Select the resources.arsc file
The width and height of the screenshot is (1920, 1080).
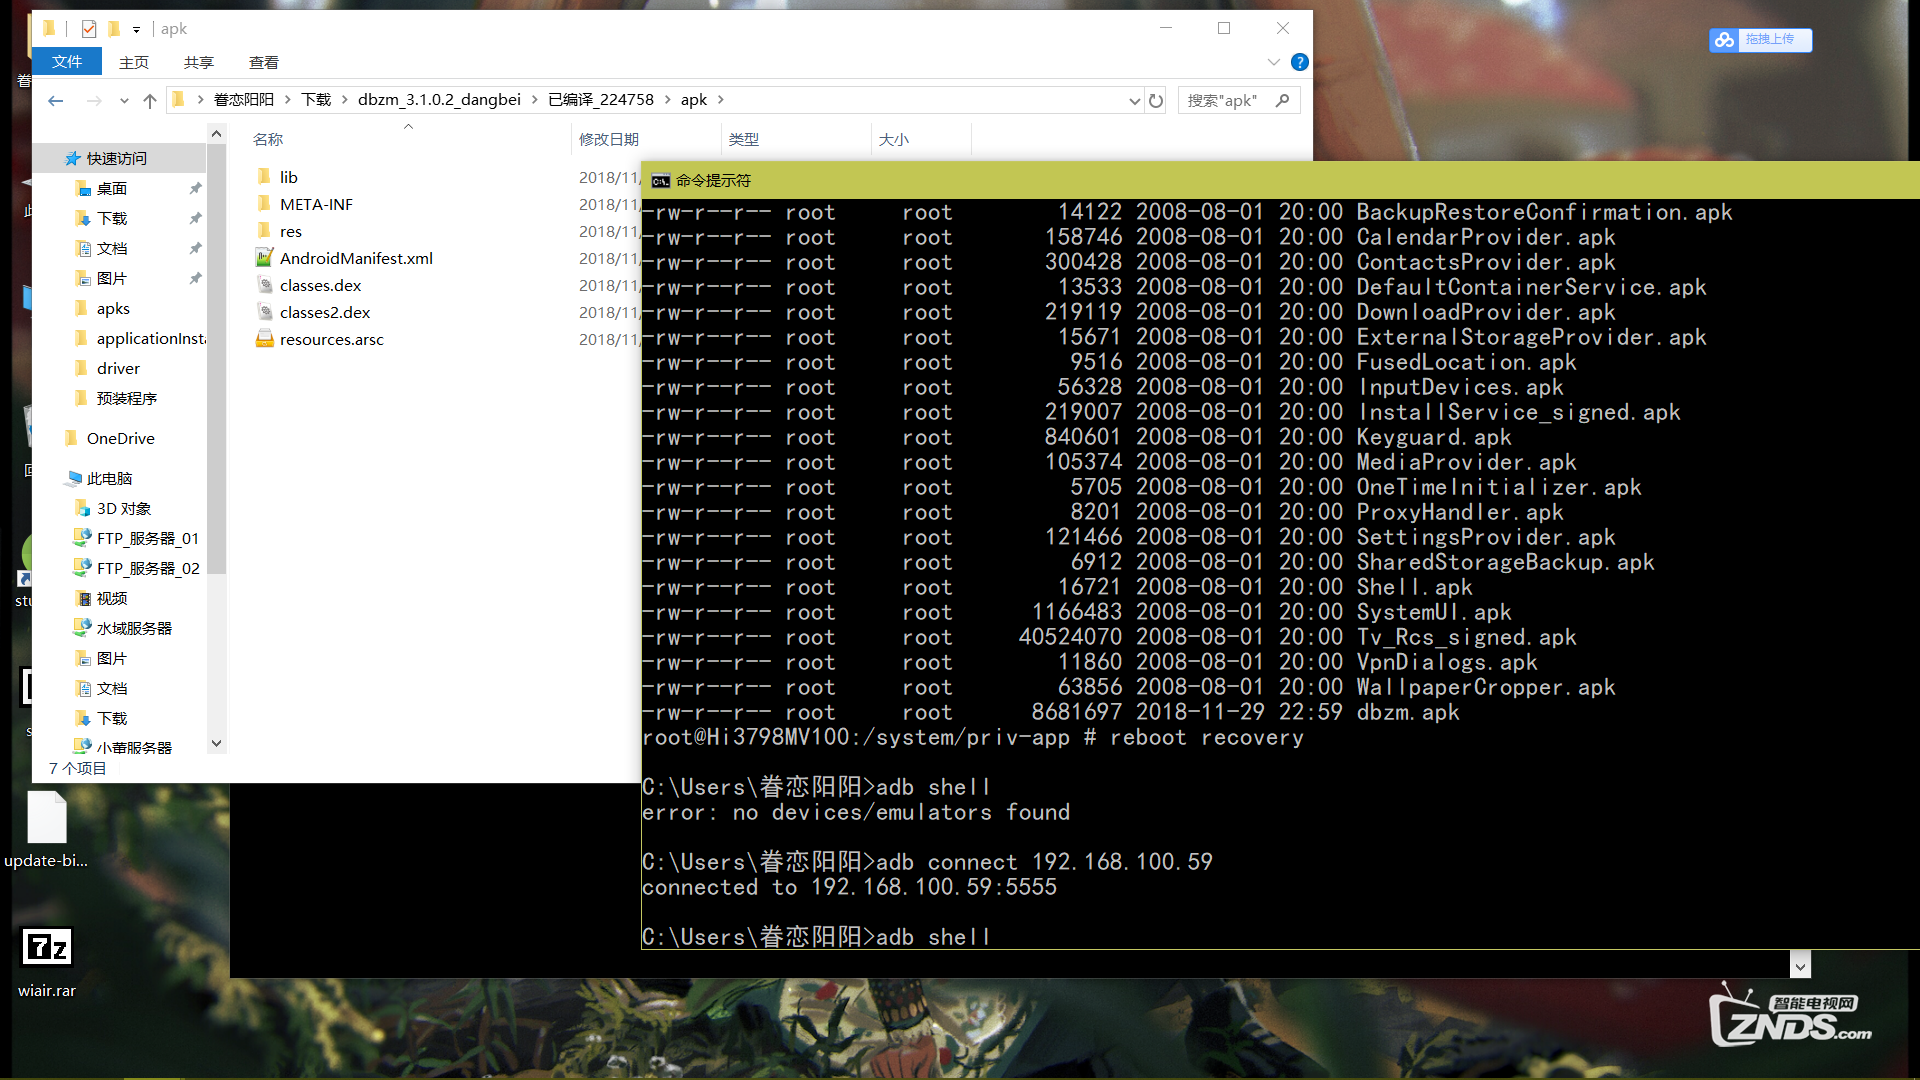point(331,339)
